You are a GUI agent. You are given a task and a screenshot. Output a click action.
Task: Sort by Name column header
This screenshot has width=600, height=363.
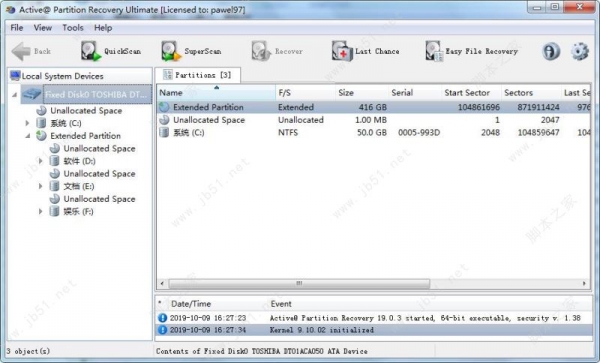click(x=216, y=93)
